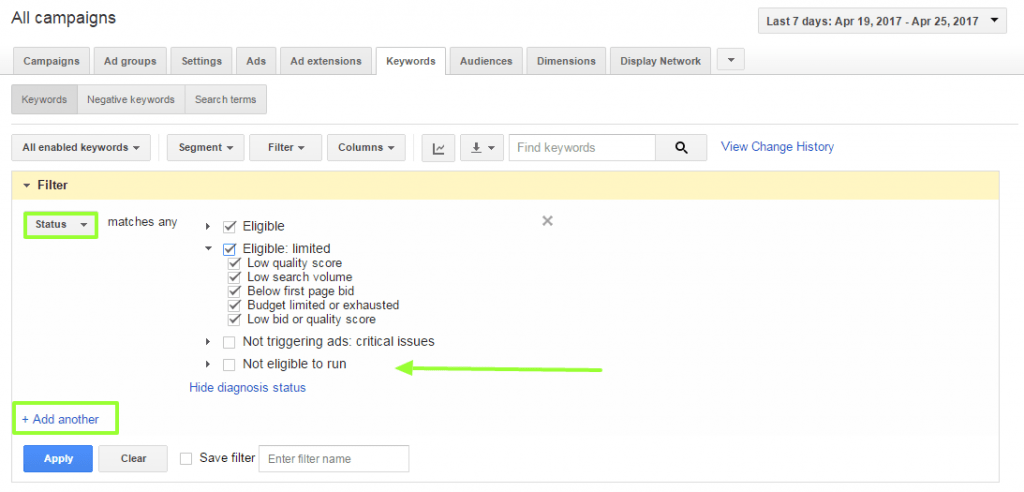Click the chart graph icon button

[438, 148]
